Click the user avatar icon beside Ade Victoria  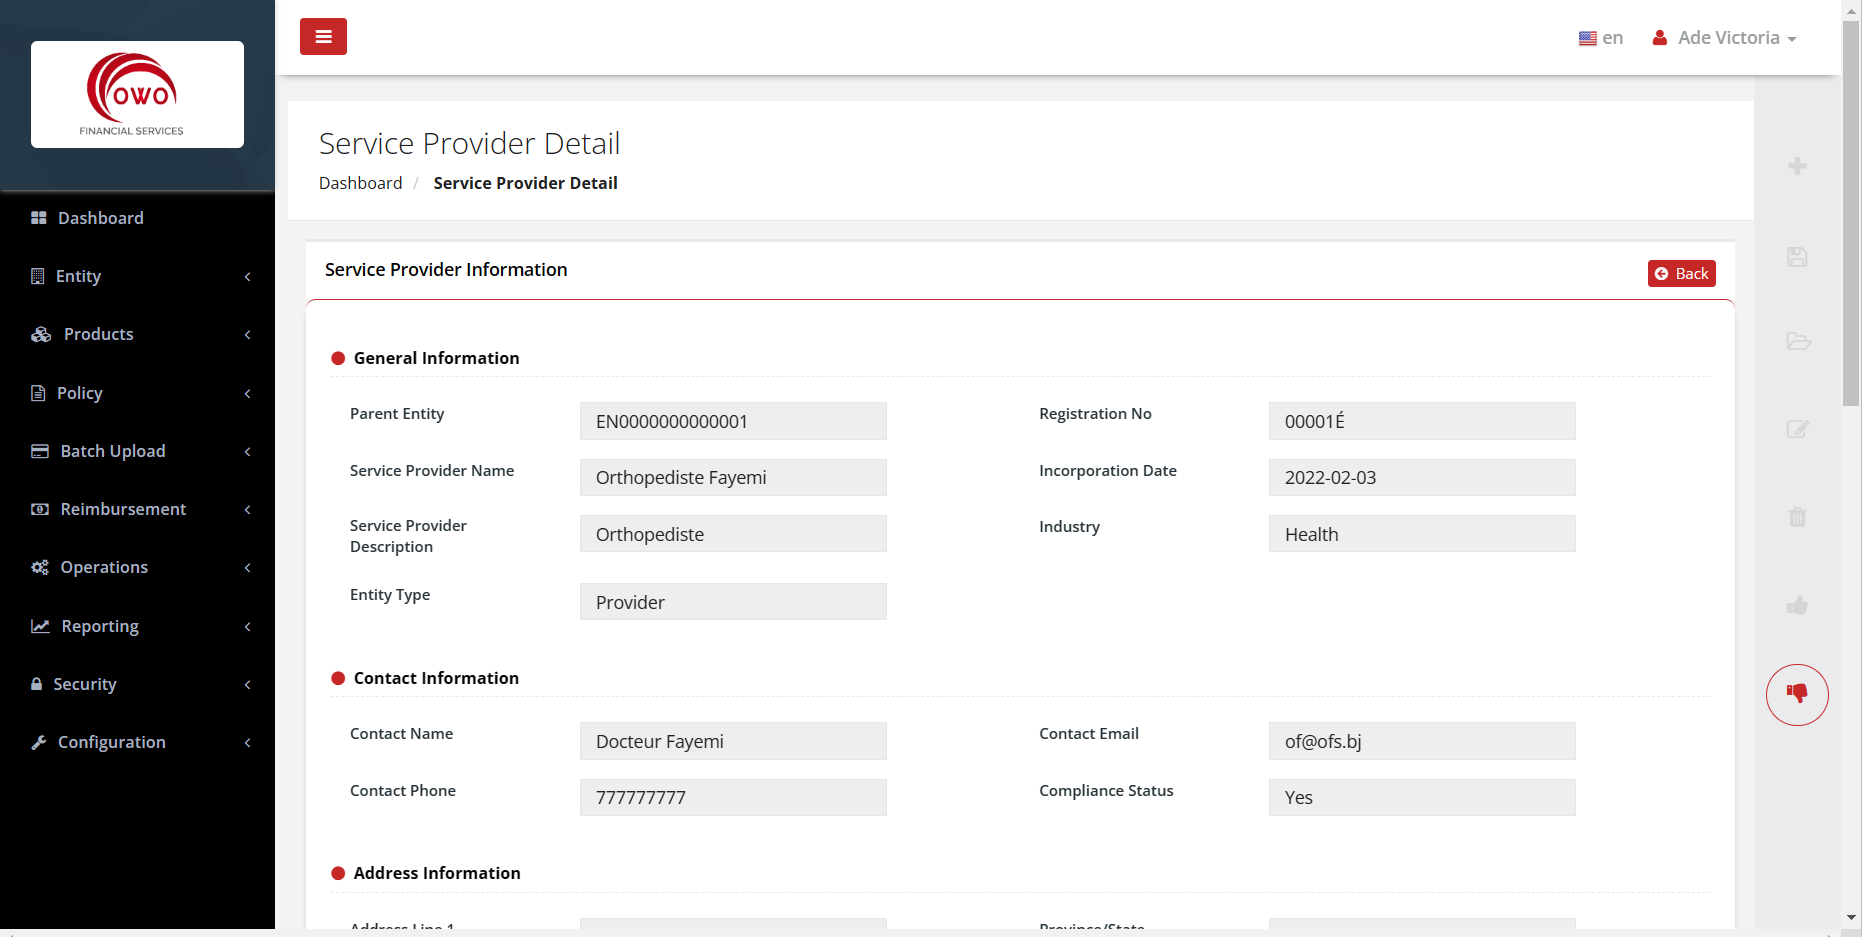1660,38
